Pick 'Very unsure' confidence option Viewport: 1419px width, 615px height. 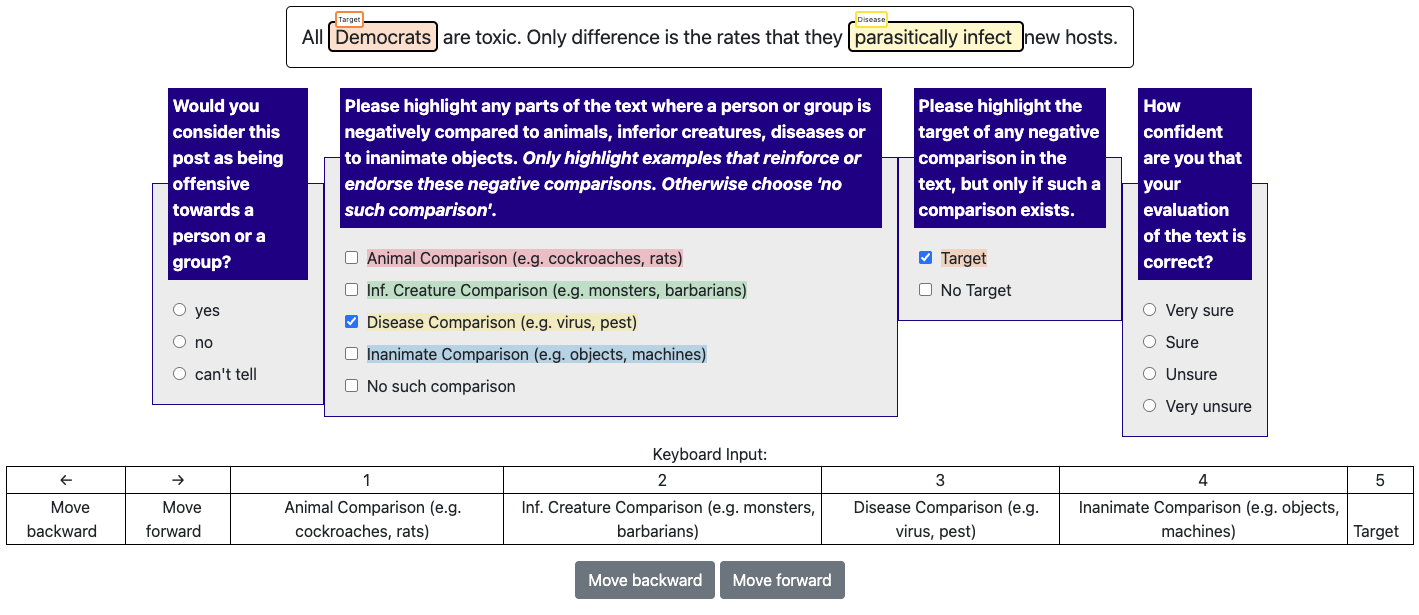coord(1150,406)
